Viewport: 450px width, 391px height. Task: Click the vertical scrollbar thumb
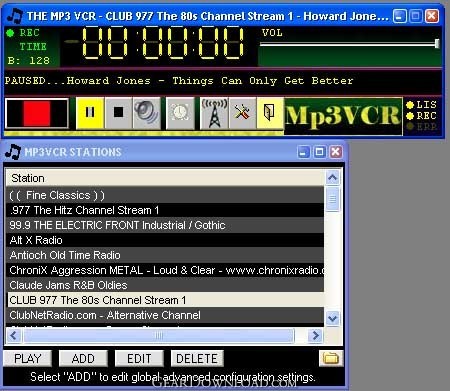[333, 199]
